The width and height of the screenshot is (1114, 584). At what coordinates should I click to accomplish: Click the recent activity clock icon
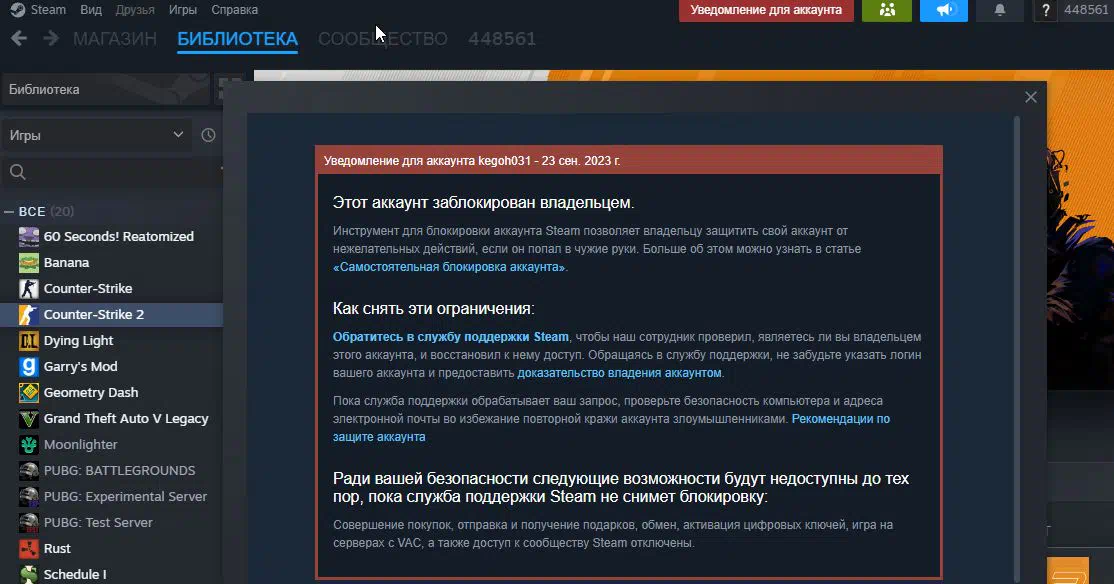coord(208,135)
